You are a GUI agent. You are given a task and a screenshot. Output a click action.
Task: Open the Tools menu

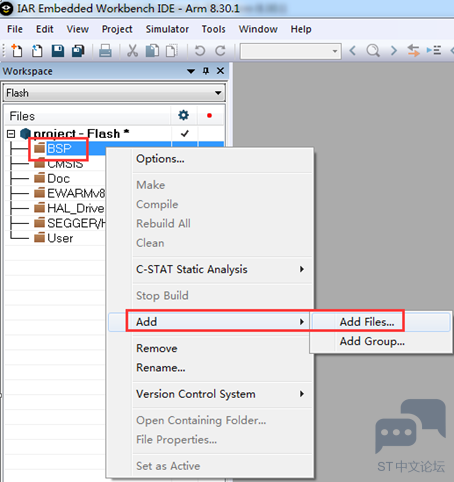(x=213, y=29)
